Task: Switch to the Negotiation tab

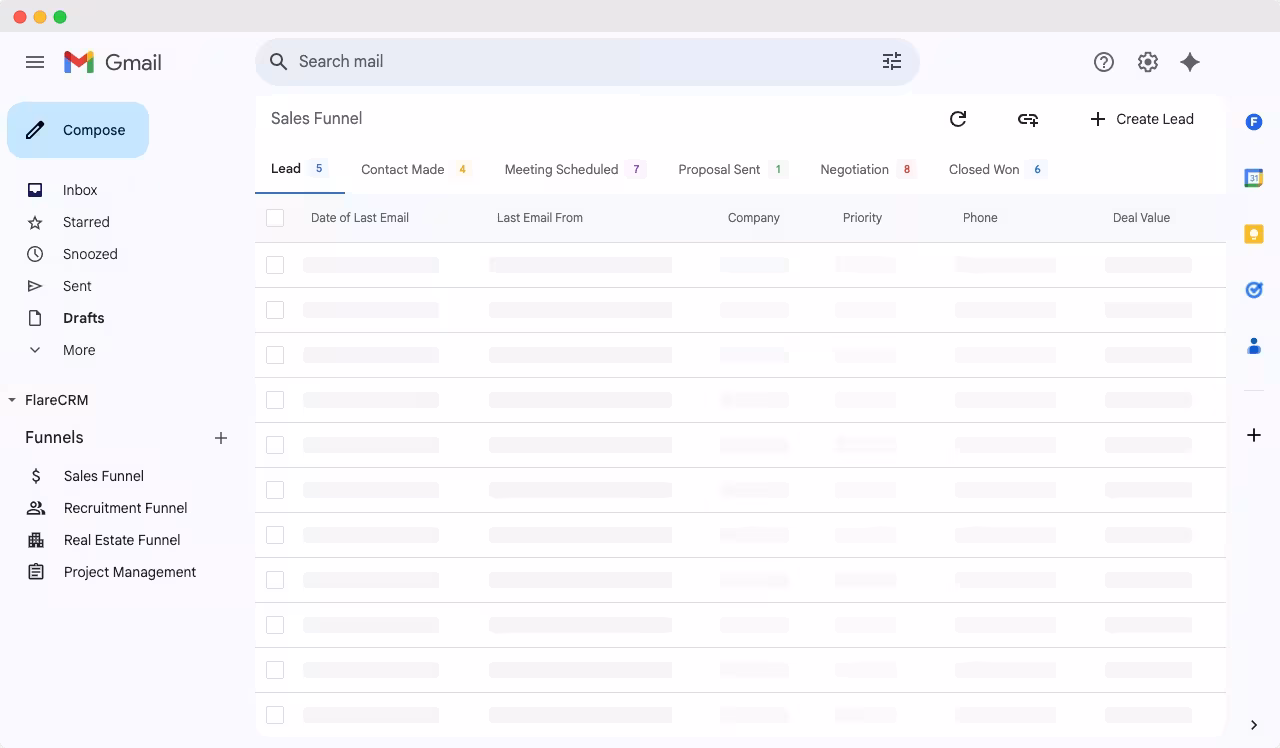Action: (x=854, y=169)
